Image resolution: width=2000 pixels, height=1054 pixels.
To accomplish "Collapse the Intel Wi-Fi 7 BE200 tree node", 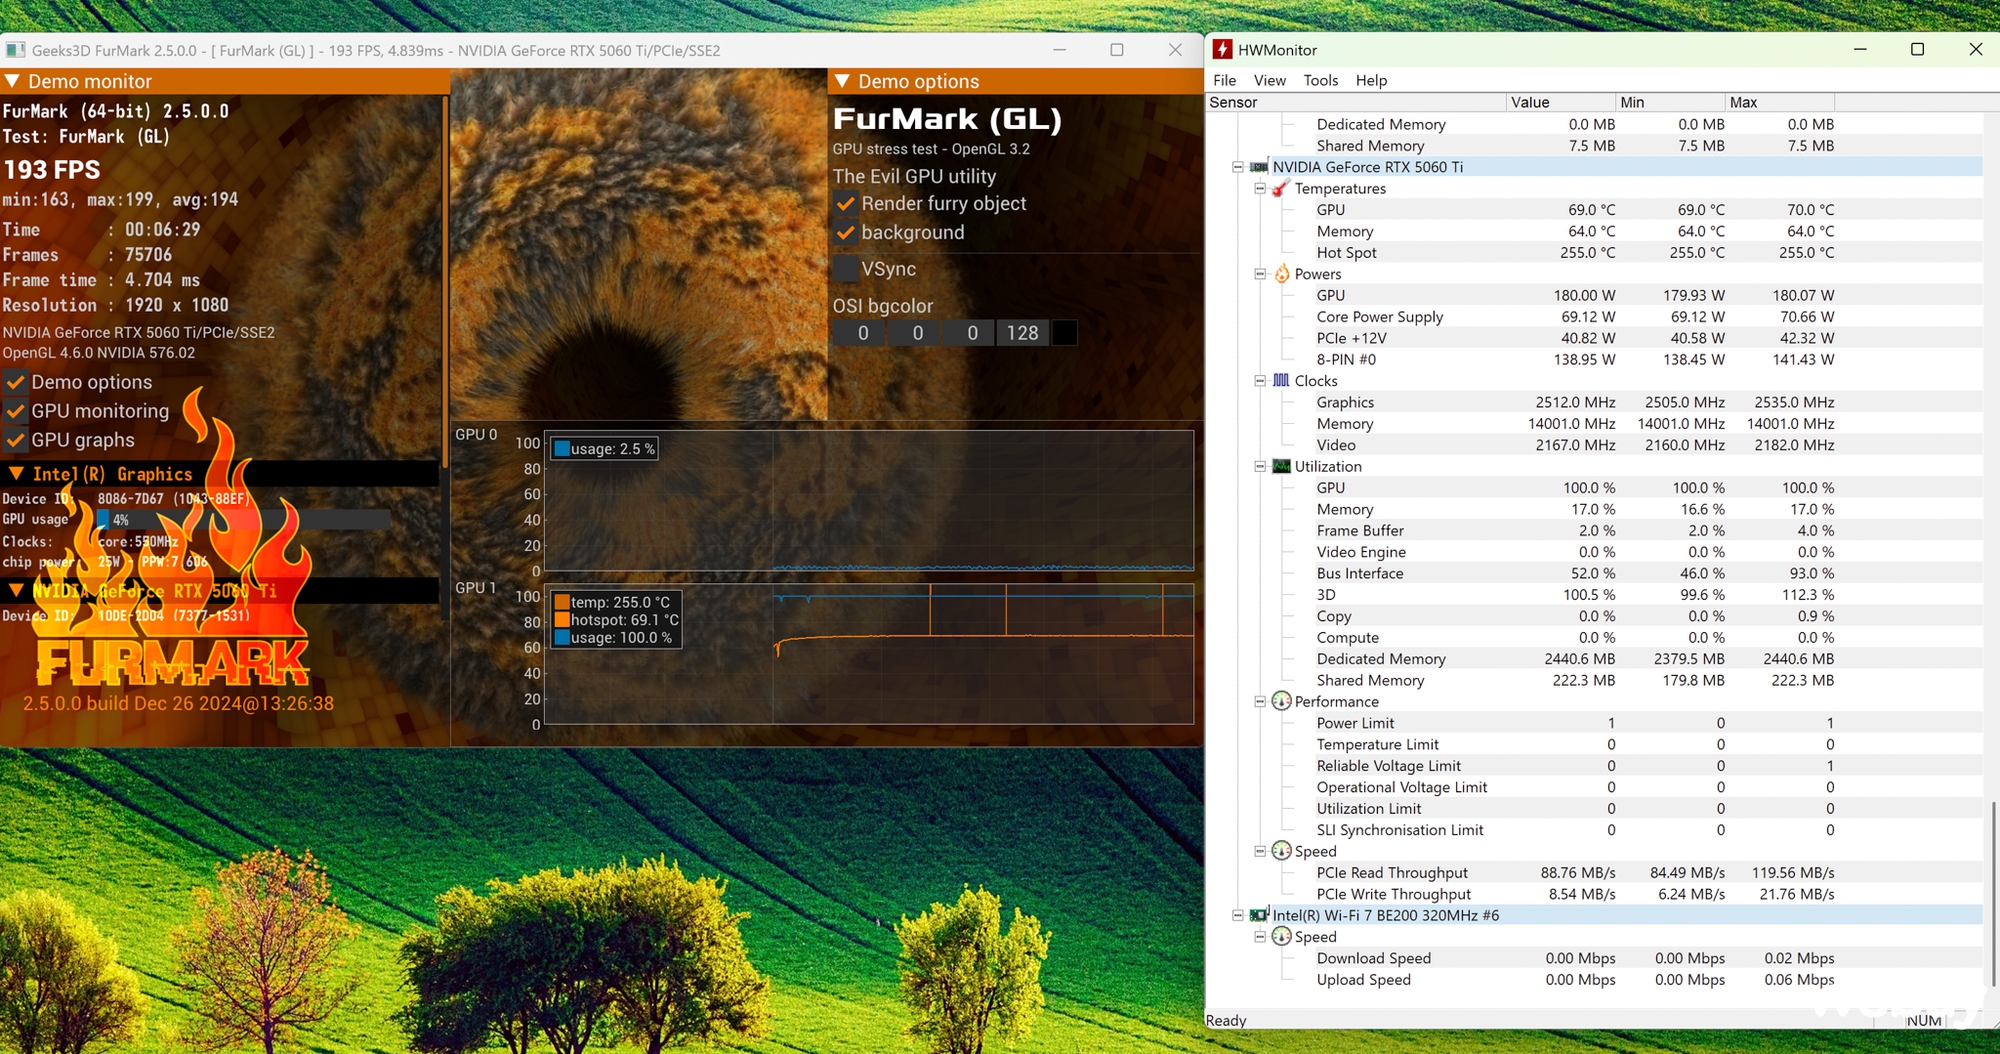I will pos(1238,915).
